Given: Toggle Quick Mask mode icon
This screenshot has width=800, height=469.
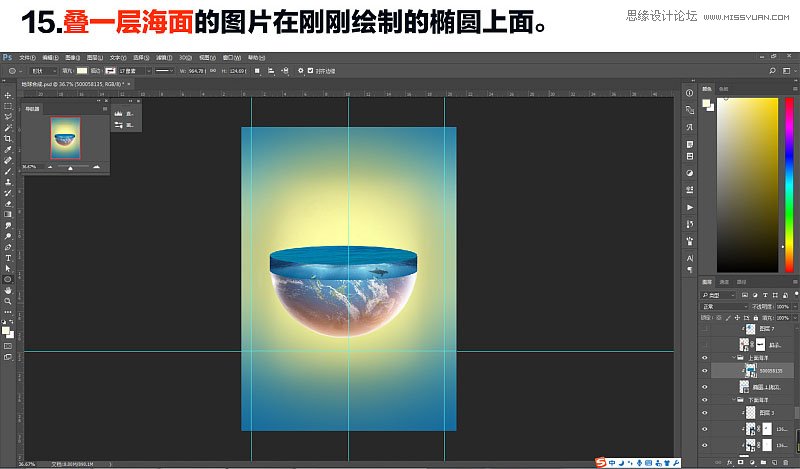Looking at the screenshot, I should coord(8,346).
